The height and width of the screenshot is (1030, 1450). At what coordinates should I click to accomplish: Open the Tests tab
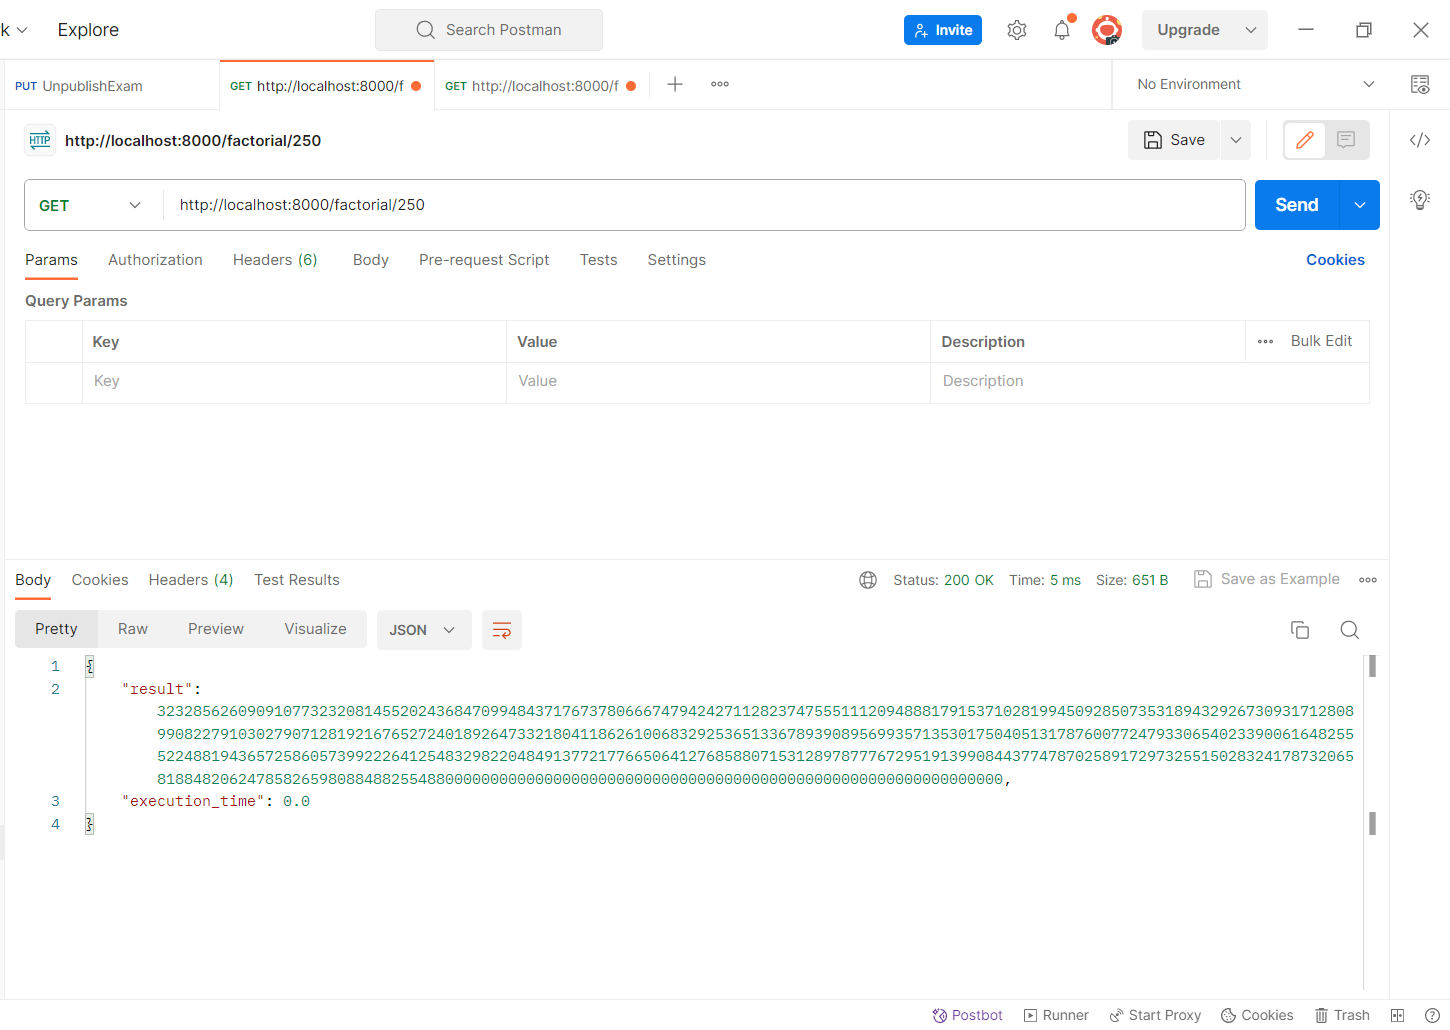tap(598, 260)
